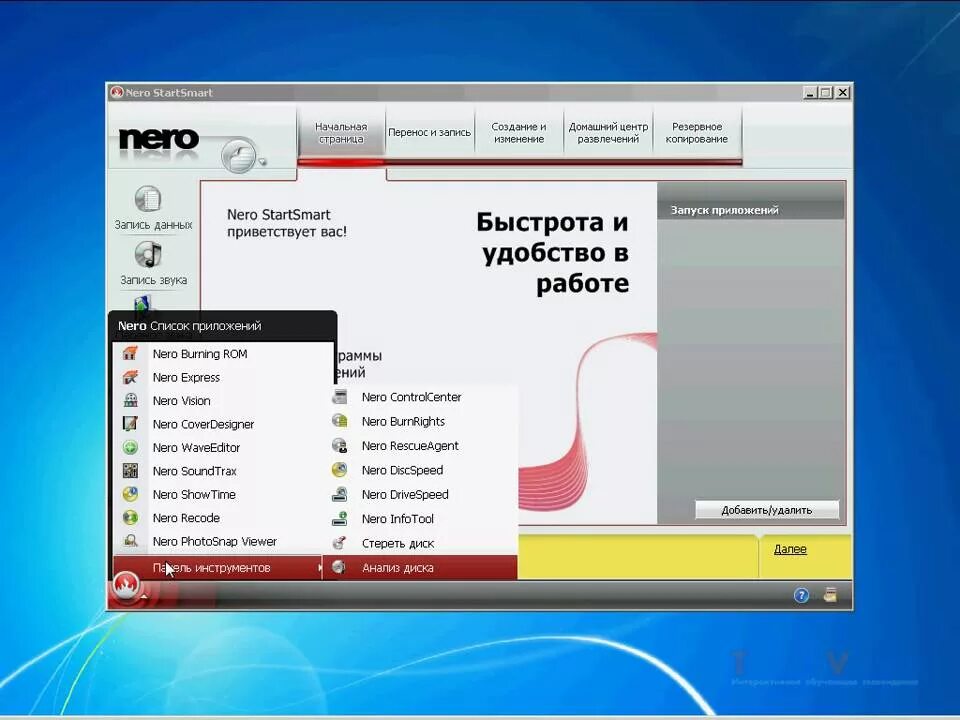Image resolution: width=960 pixels, height=720 pixels.
Task: Click the Nero ControlCenter icon
Action: point(339,397)
